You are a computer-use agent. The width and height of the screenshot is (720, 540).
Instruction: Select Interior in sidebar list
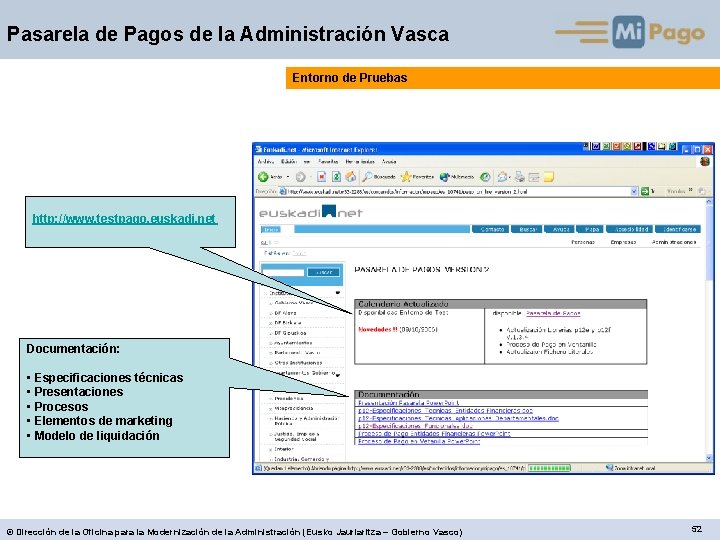283,449
